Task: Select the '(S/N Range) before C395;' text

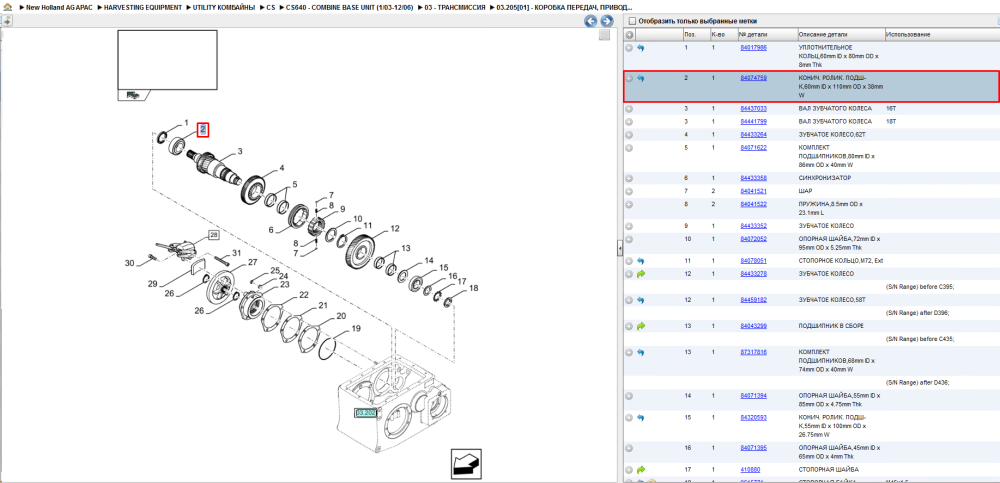Action: 919,287
